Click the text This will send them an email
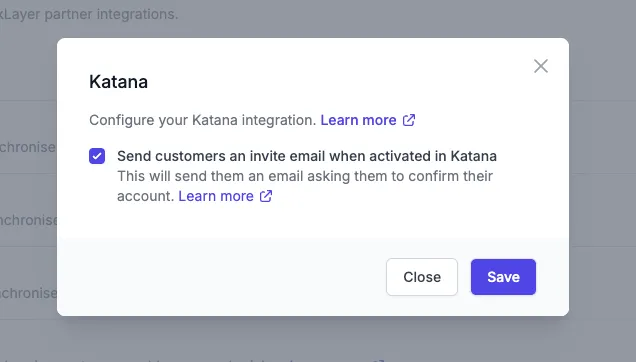Screen dimensions: 636x362 pyautogui.click(x=233, y=176)
